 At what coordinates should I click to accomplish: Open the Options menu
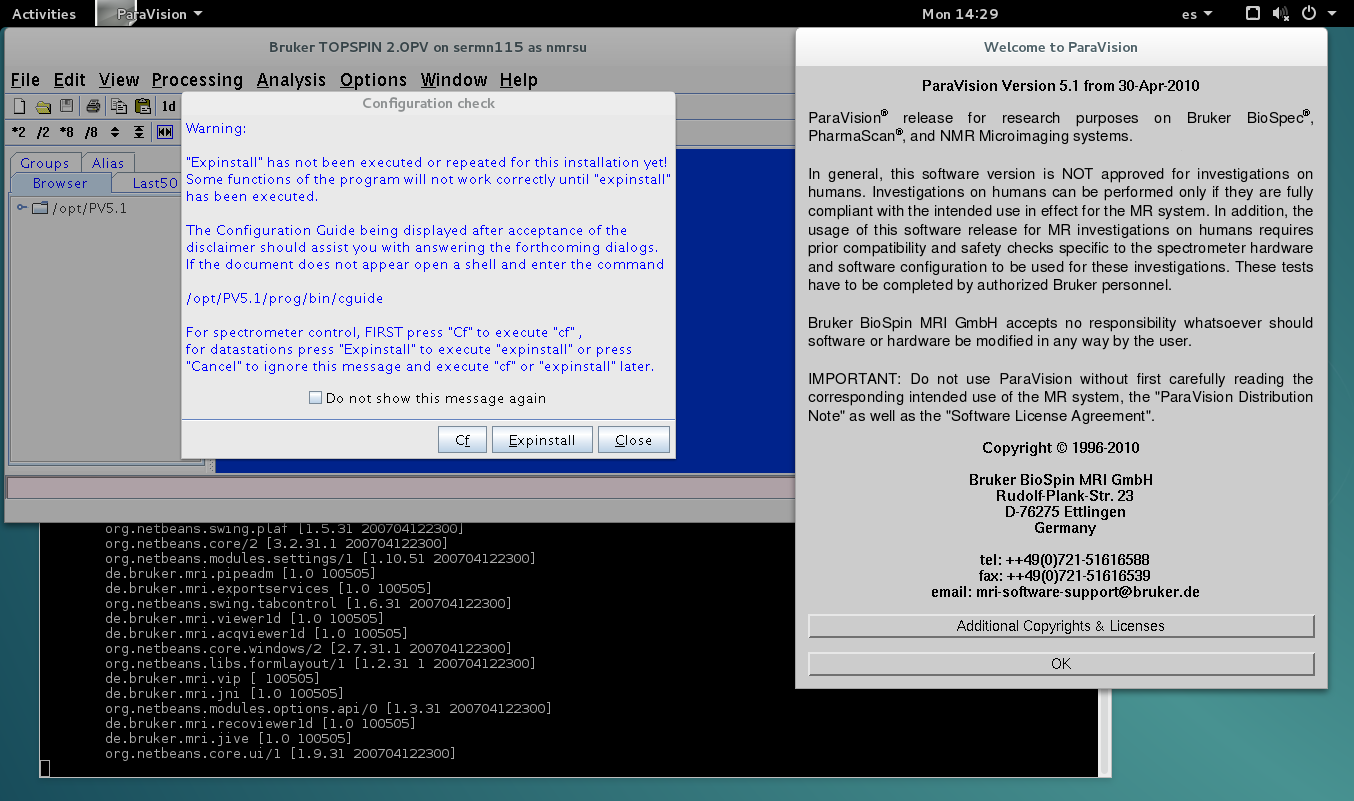[x=373, y=80]
